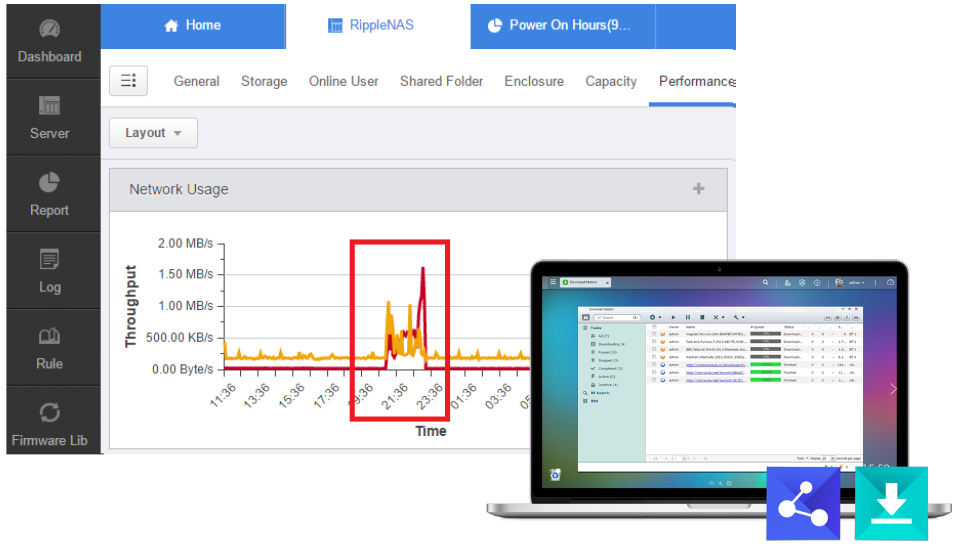Open the Report section in sidebar

50,195
